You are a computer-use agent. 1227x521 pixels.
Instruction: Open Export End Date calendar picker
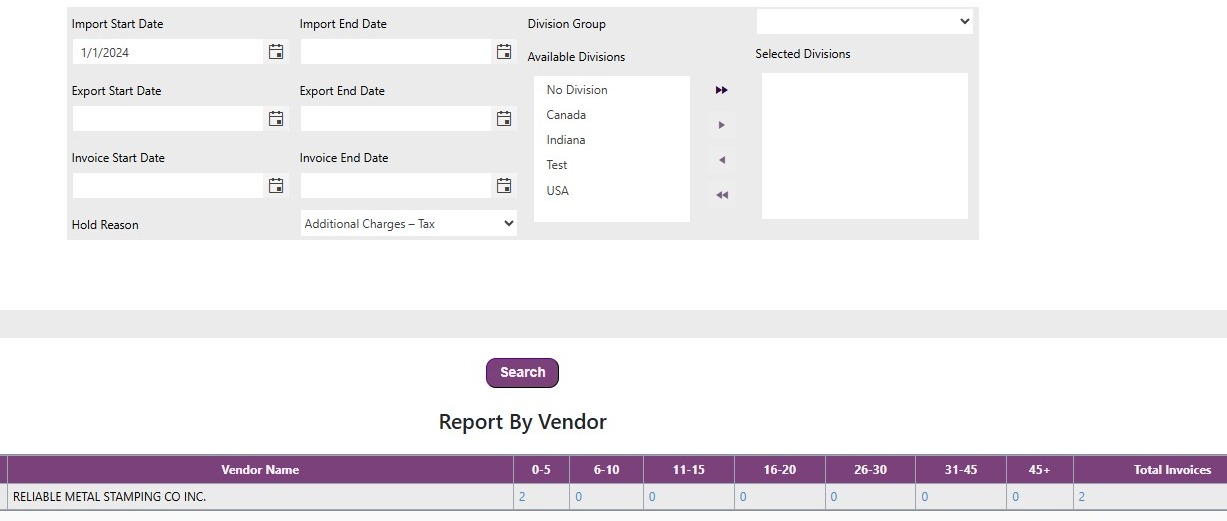(504, 119)
